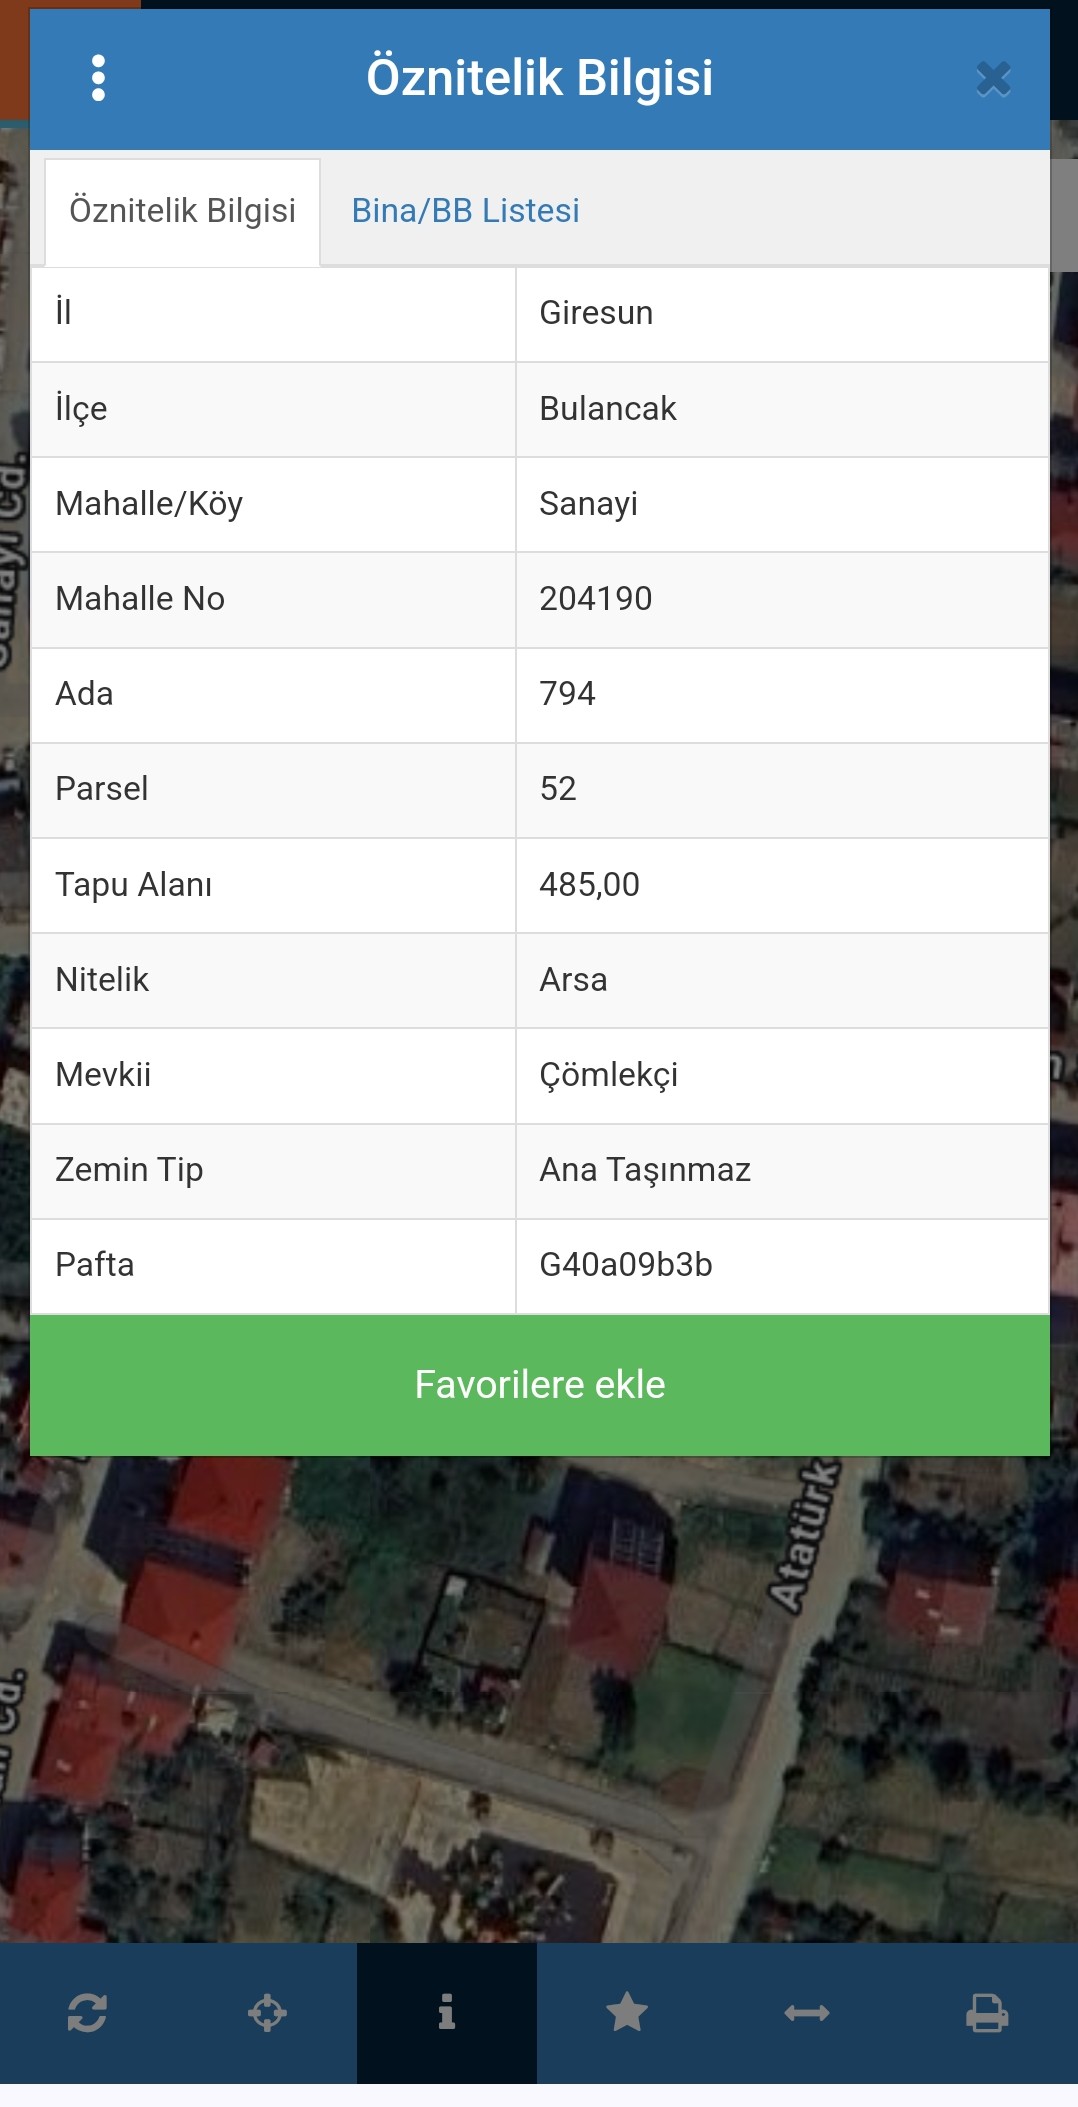The height and width of the screenshot is (2107, 1078).
Task: Tap the Atatürk street label on map
Action: tap(805, 1538)
